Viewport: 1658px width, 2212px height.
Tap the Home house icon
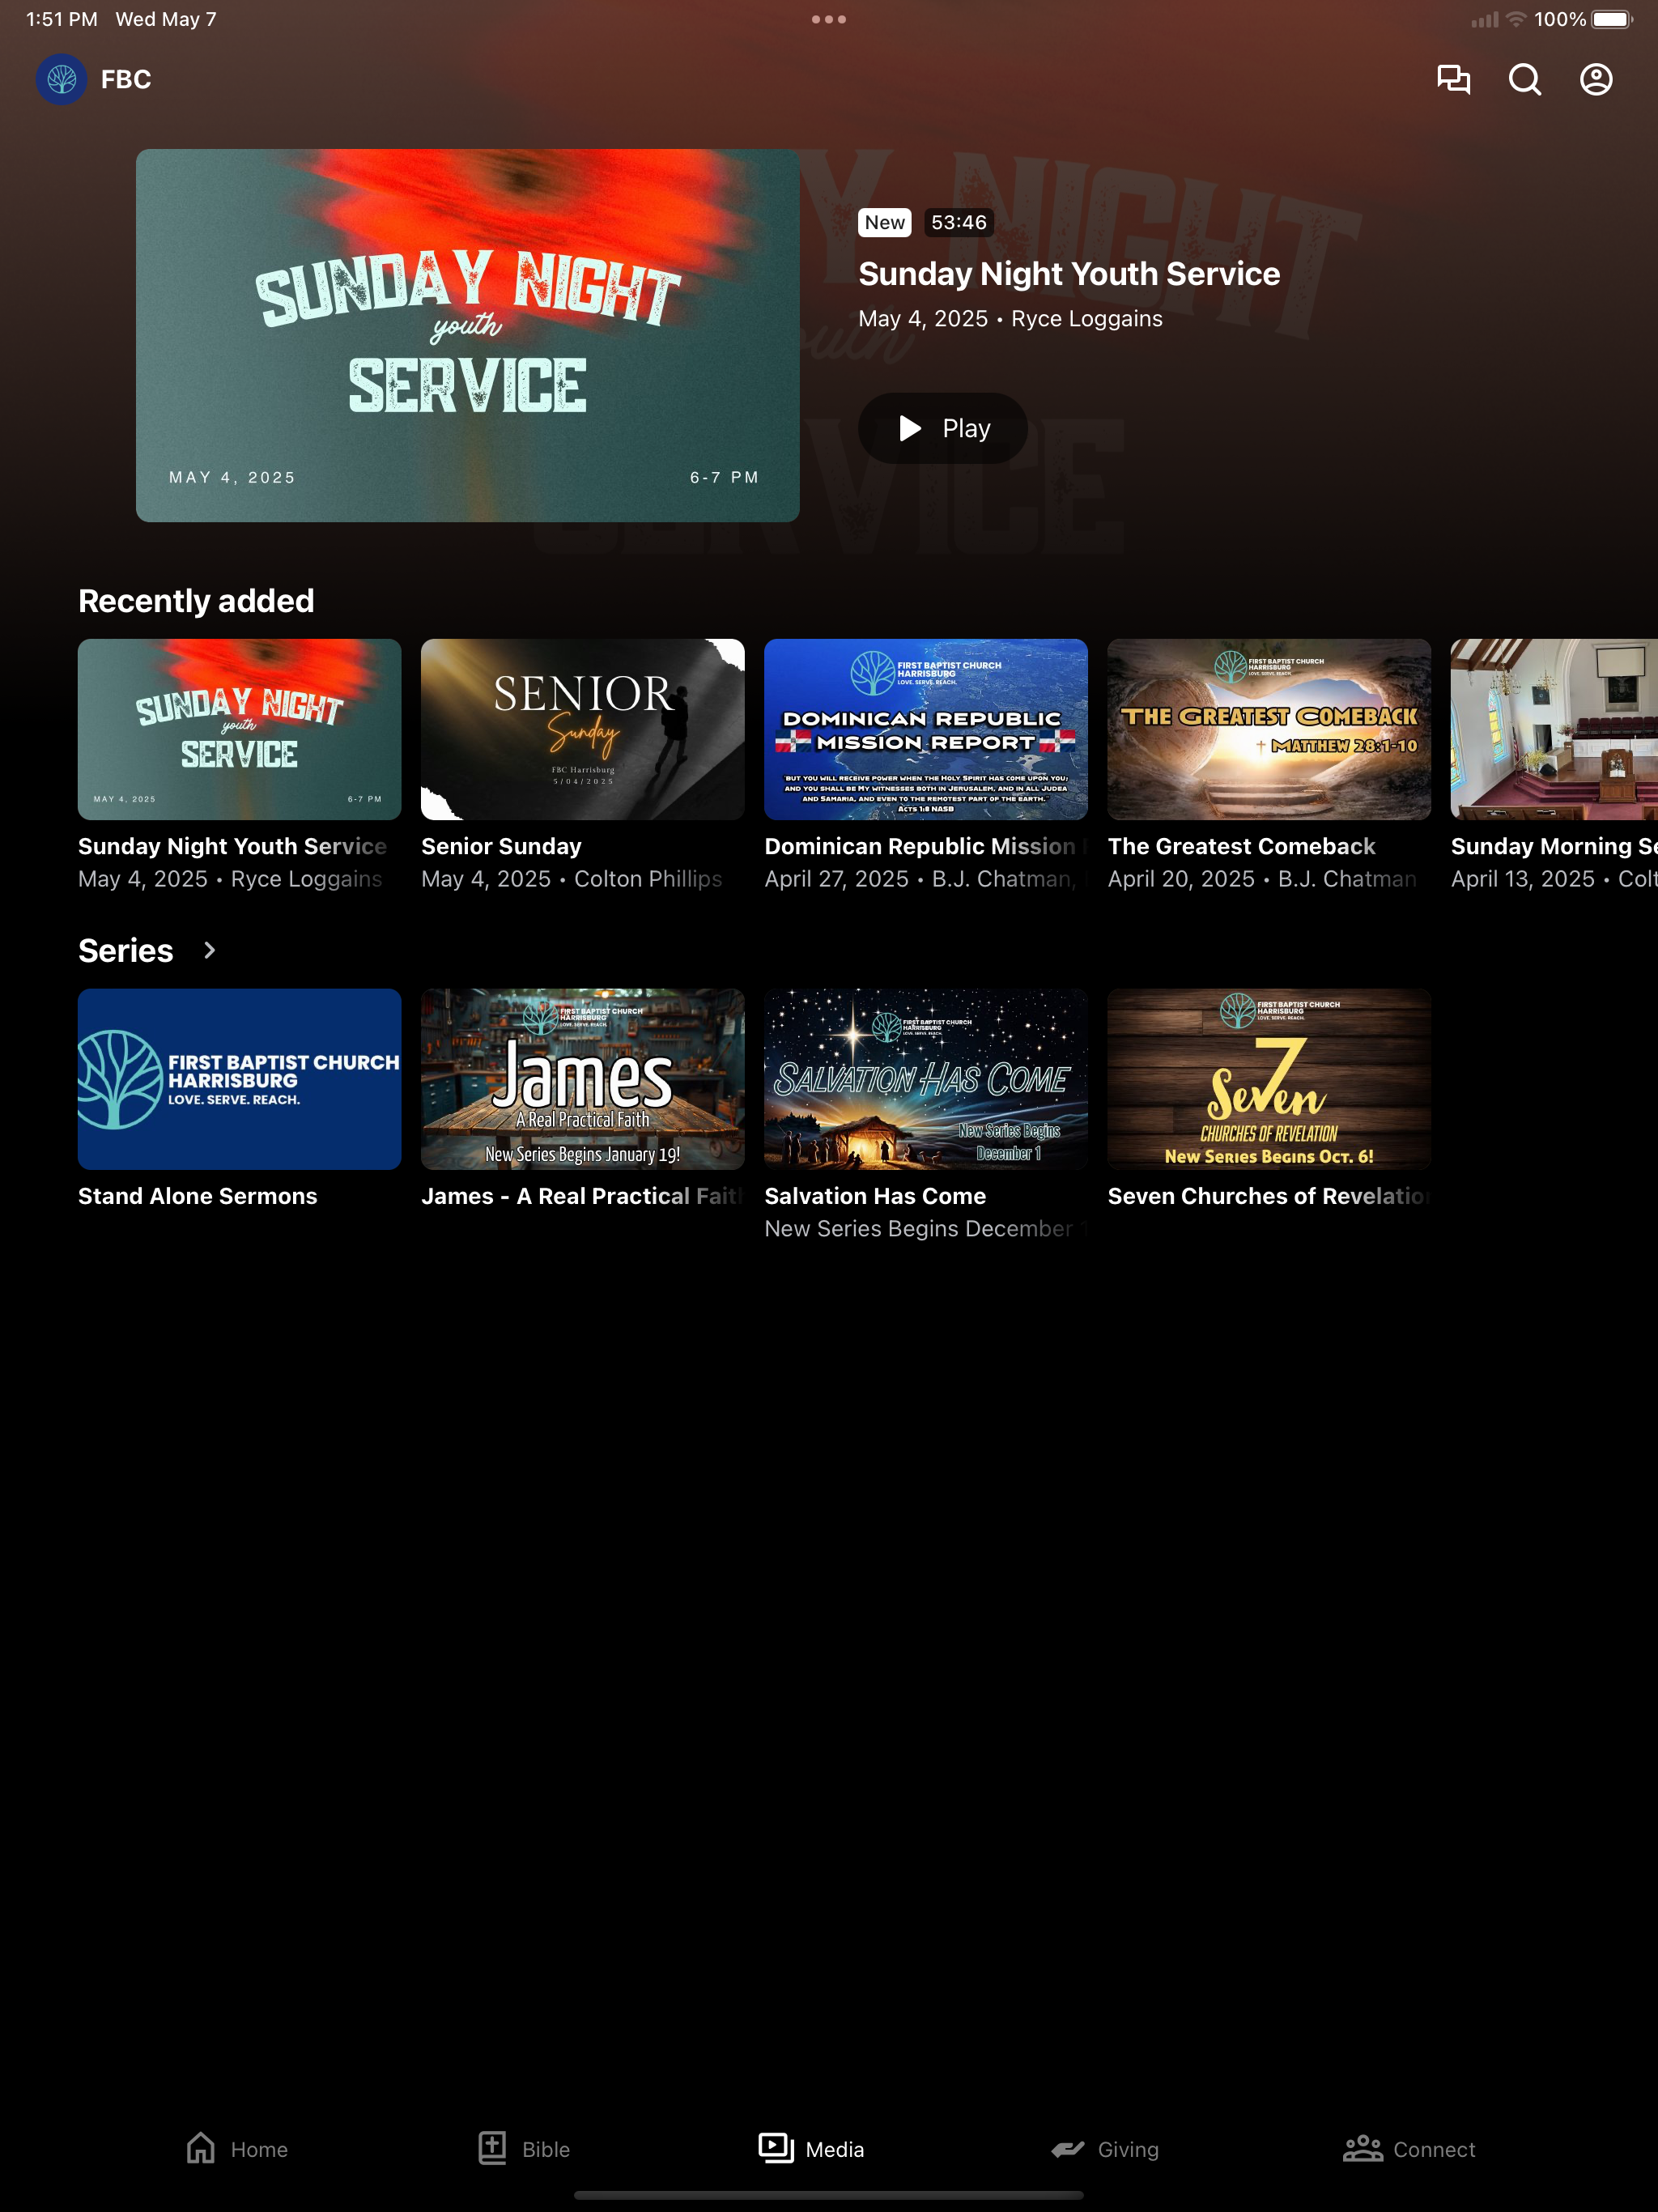tap(201, 2148)
